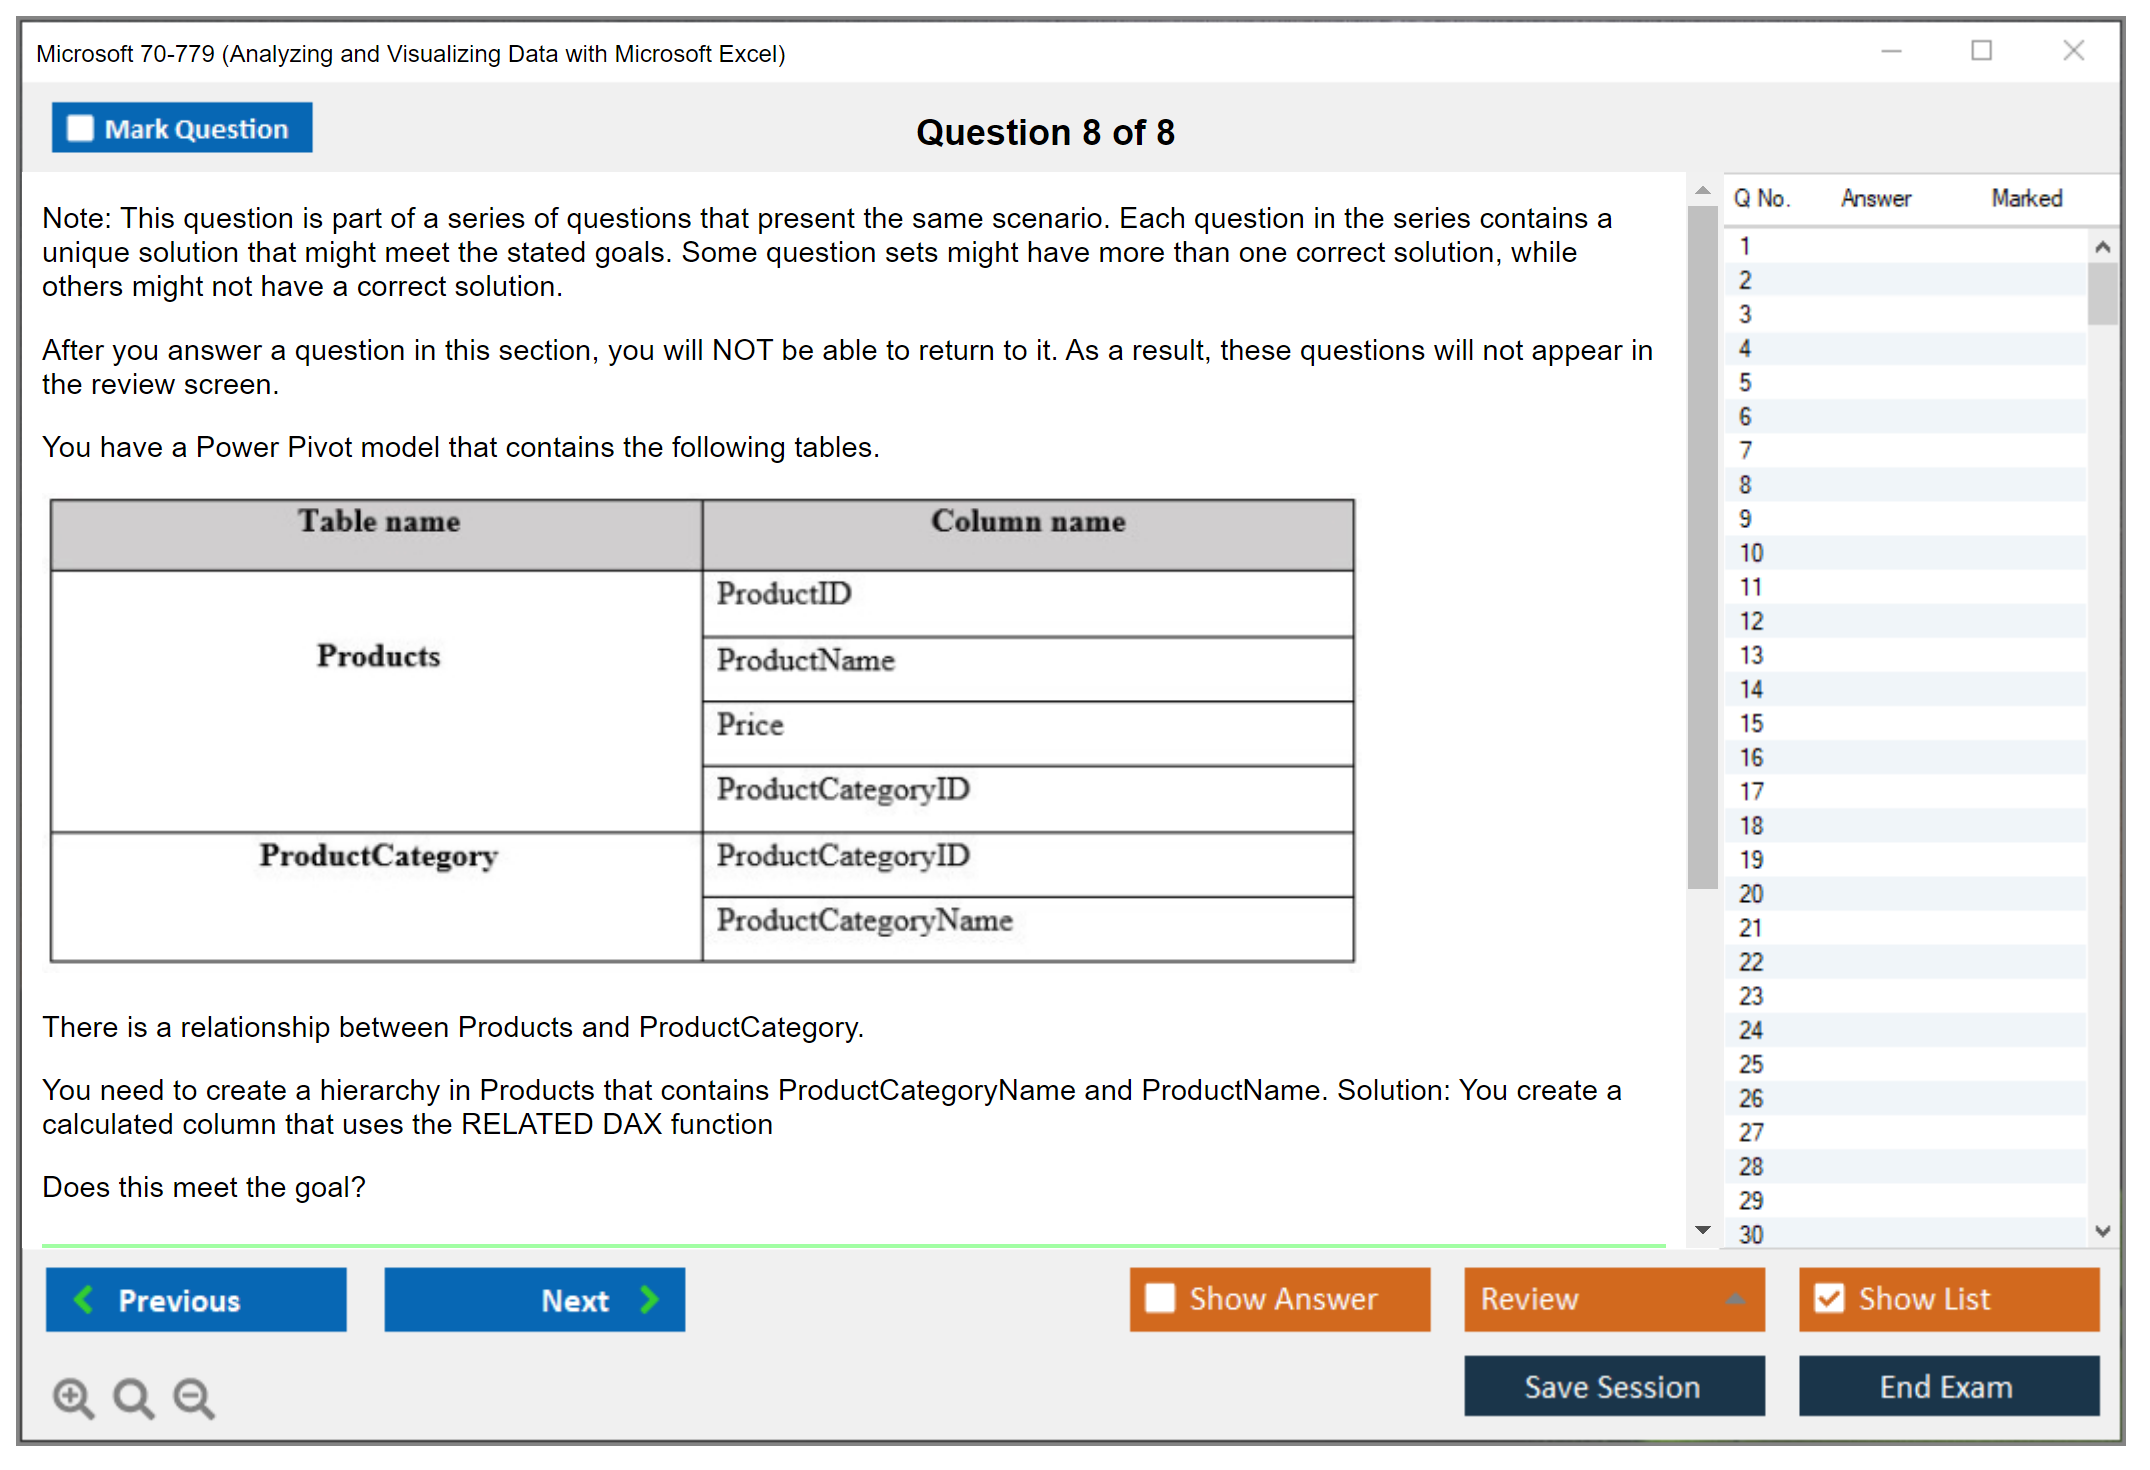Screen dimensions: 2150x1470
Task: Click question list scroll-up arrow
Action: click(2102, 246)
